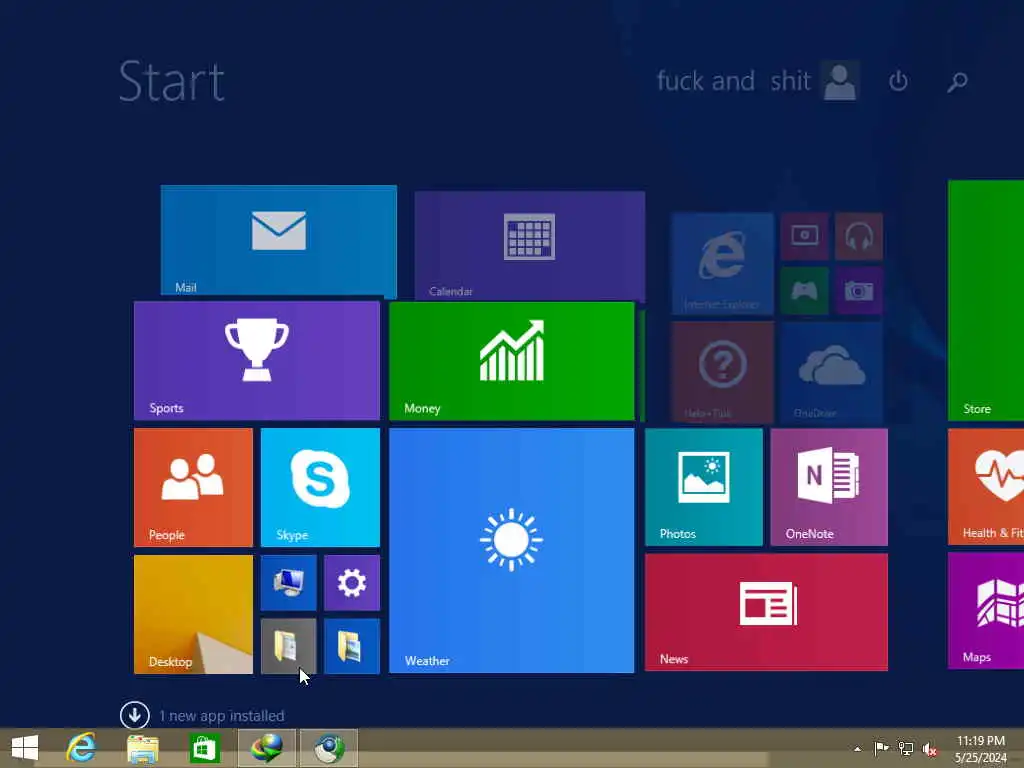The width and height of the screenshot is (1024, 768).
Task: Open the Games controller tile
Action: (805, 291)
